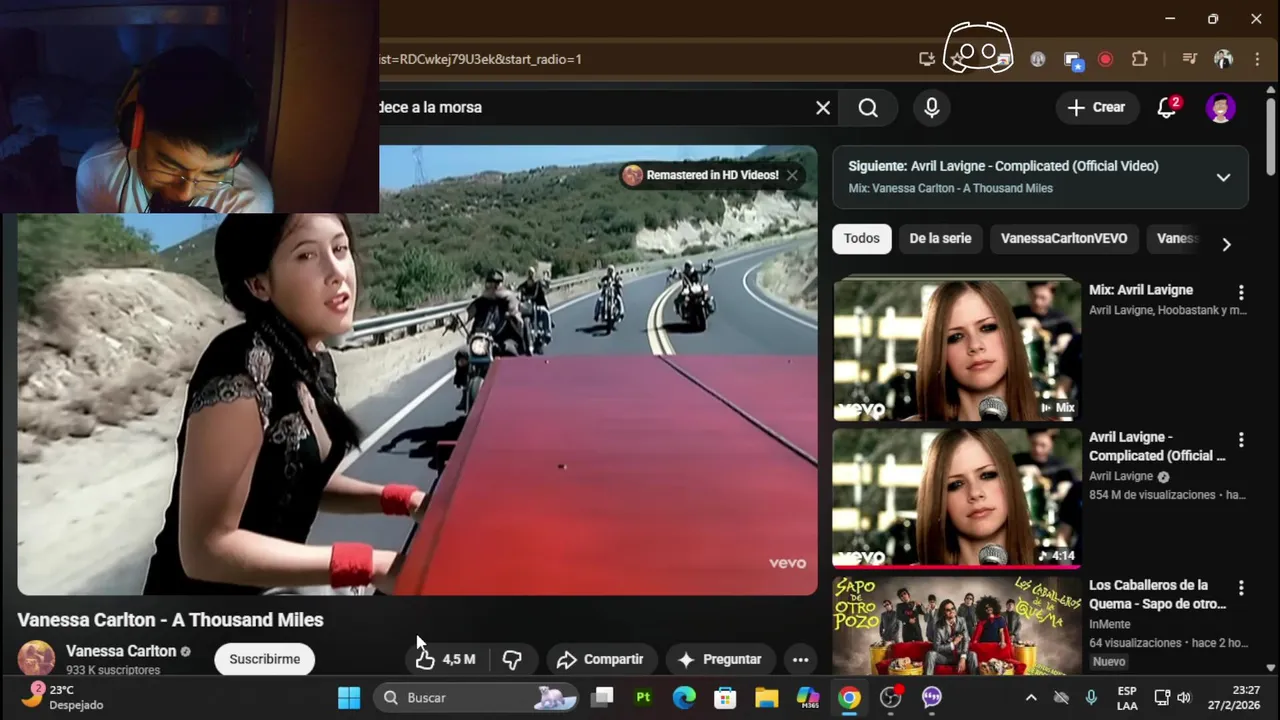
Task: Click the 23°C Despejado weather widget
Action: pyautogui.click(x=62, y=697)
